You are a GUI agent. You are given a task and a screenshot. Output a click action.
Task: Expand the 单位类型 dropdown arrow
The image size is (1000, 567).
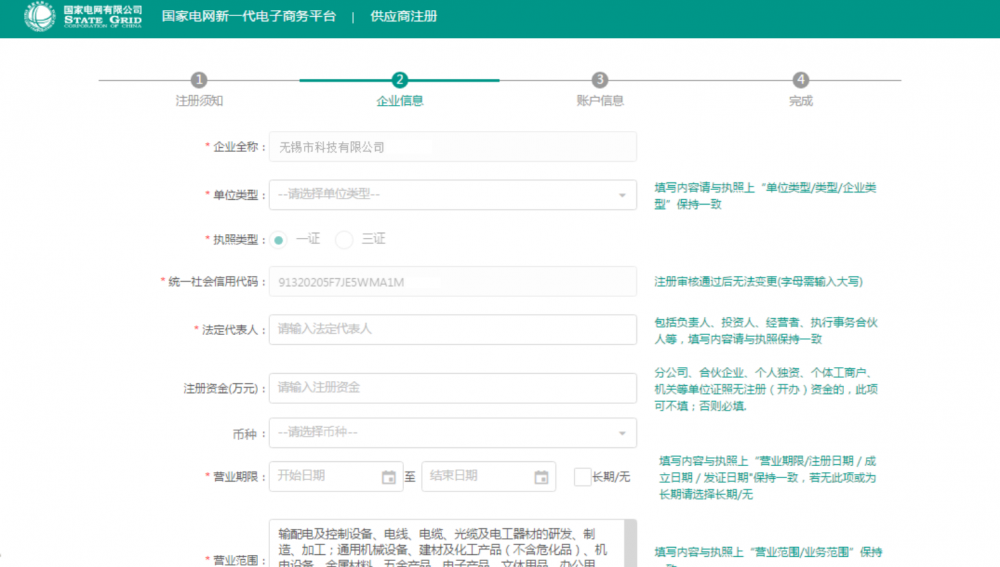(x=622, y=195)
